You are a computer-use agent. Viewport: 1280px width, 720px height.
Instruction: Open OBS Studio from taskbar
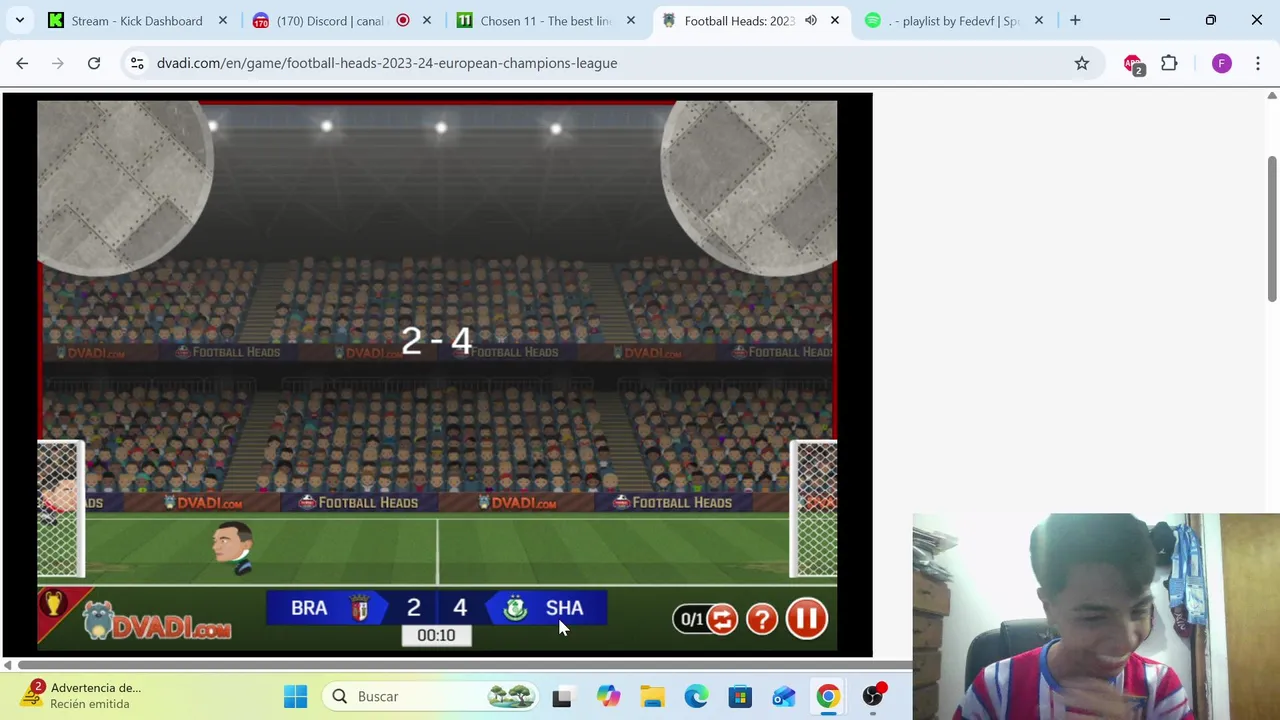coord(873,696)
